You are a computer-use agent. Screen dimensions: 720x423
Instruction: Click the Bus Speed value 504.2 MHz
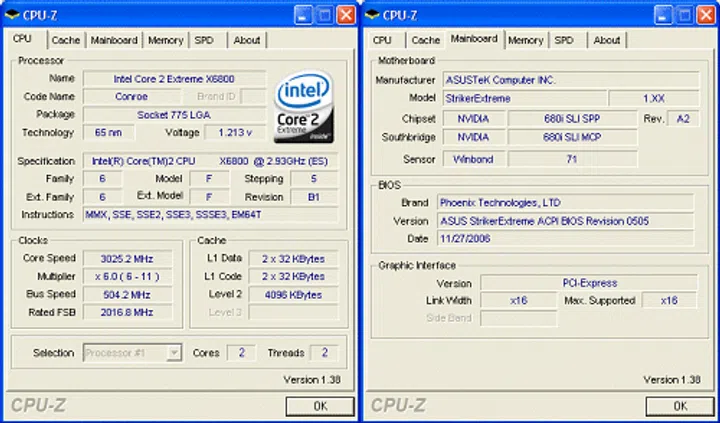pos(127,294)
